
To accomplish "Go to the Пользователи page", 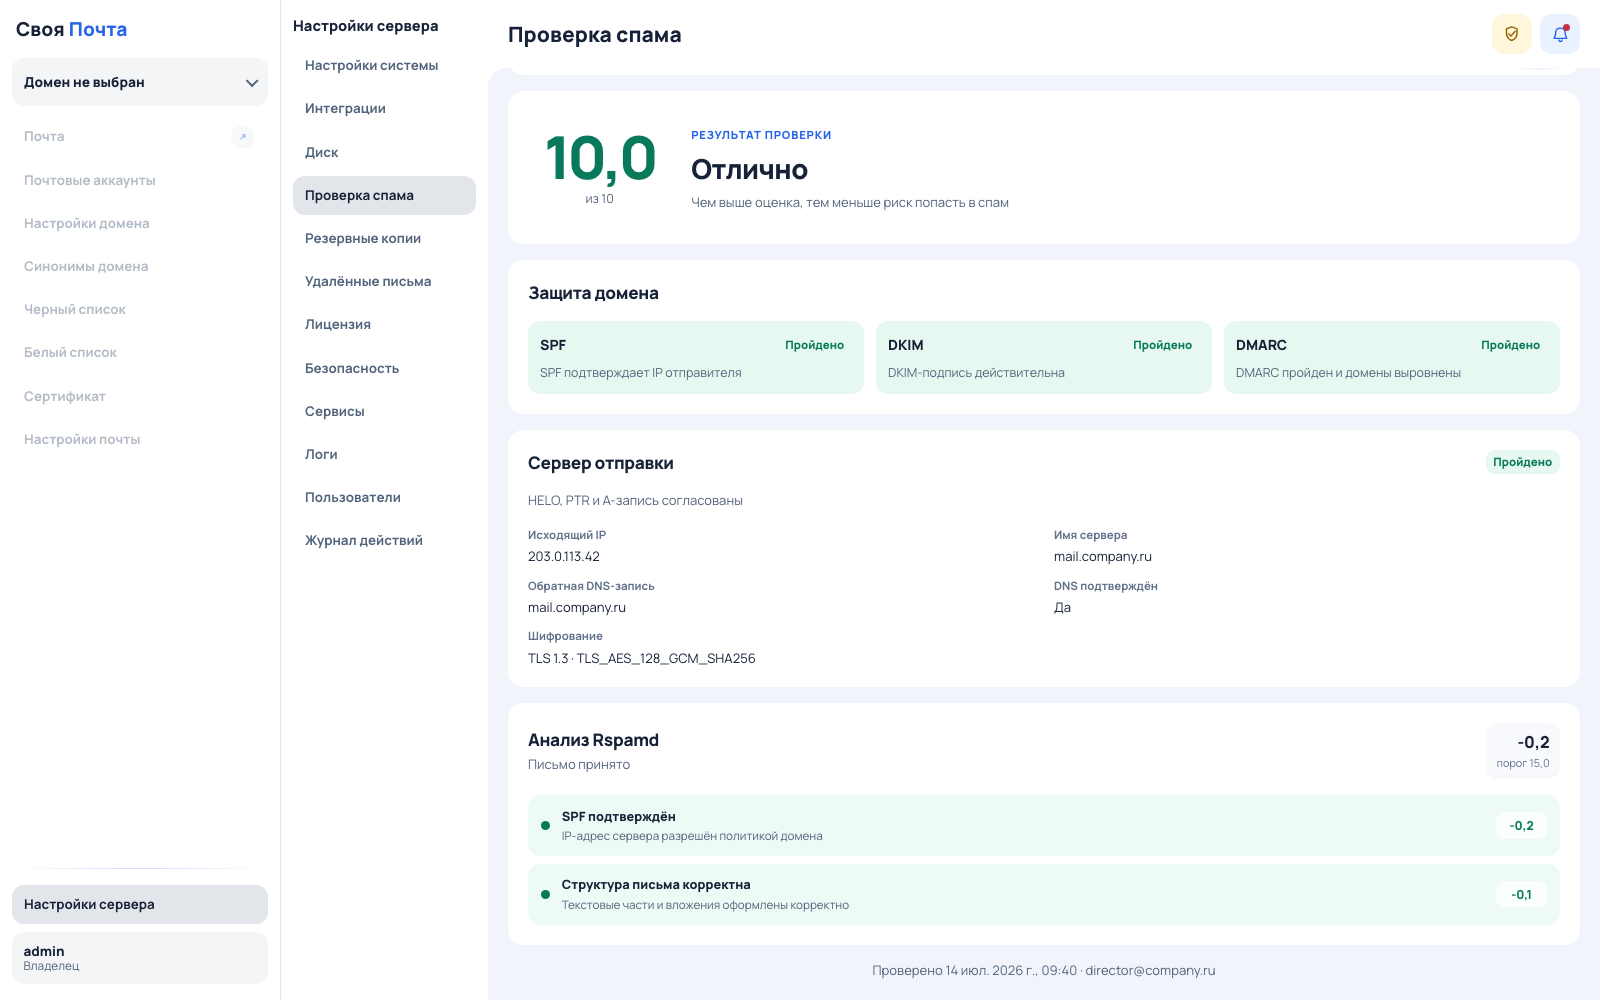I will click(384, 497).
